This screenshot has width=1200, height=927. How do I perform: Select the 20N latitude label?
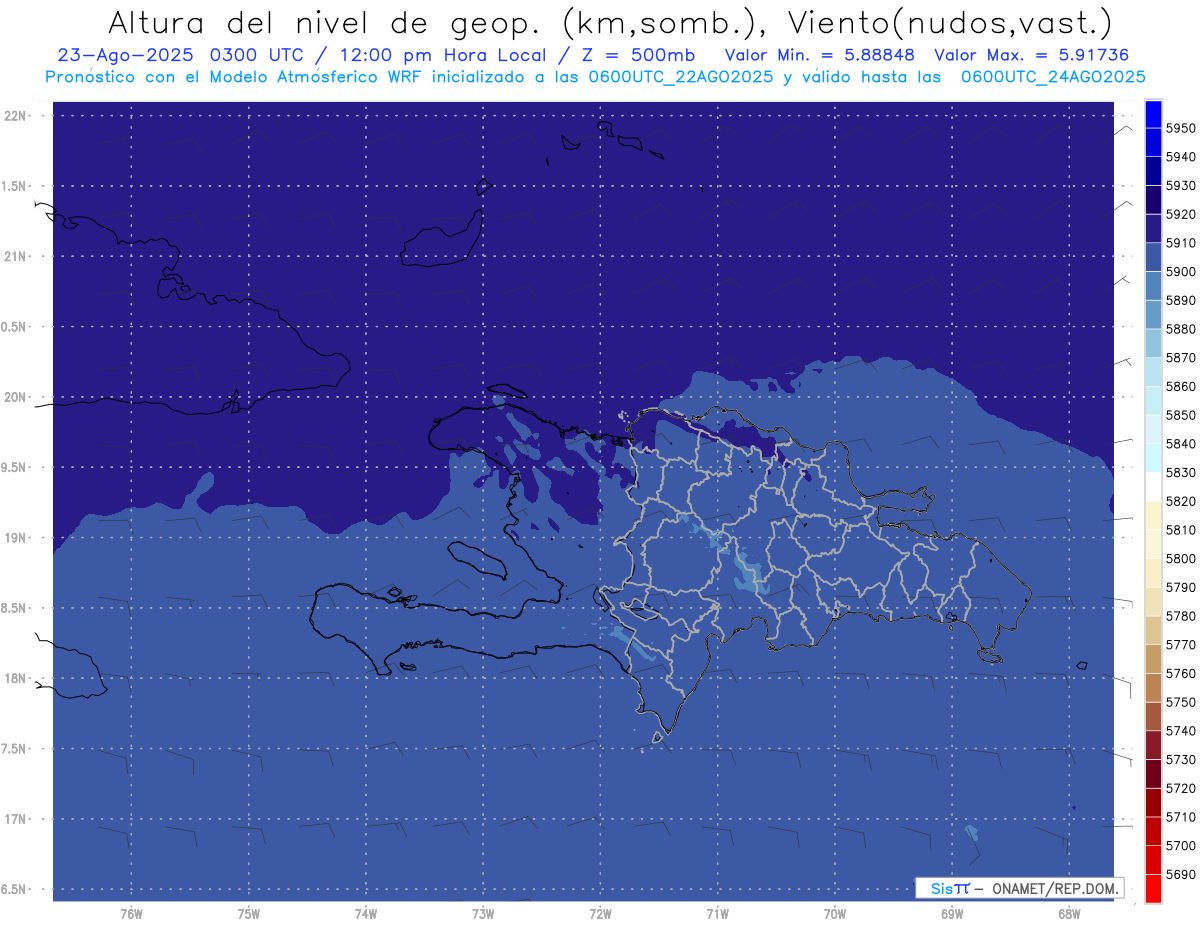(16, 397)
